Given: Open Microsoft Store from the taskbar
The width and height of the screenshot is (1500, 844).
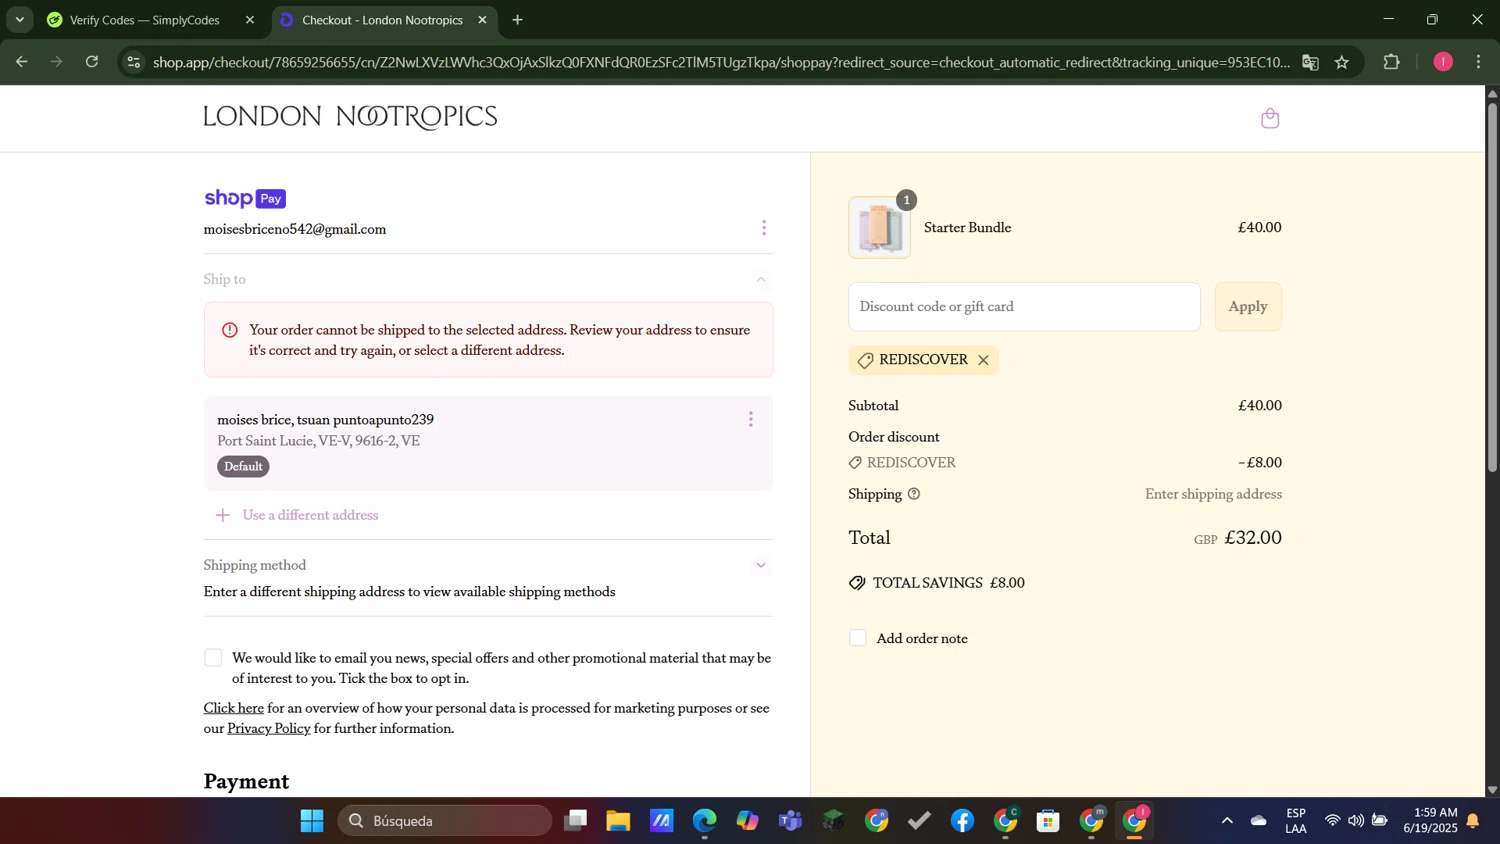Looking at the screenshot, I should [x=1048, y=821].
